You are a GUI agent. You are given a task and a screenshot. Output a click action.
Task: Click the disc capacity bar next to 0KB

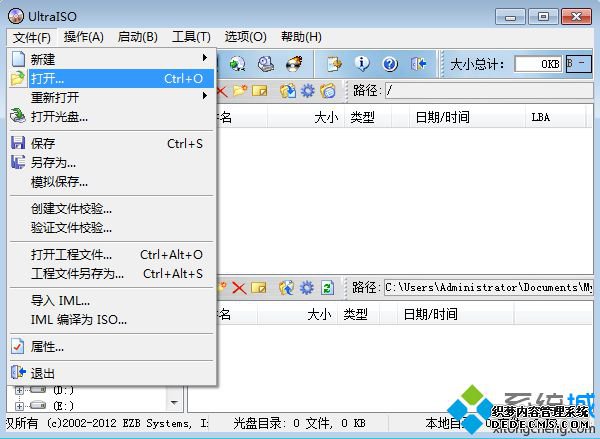(579, 64)
